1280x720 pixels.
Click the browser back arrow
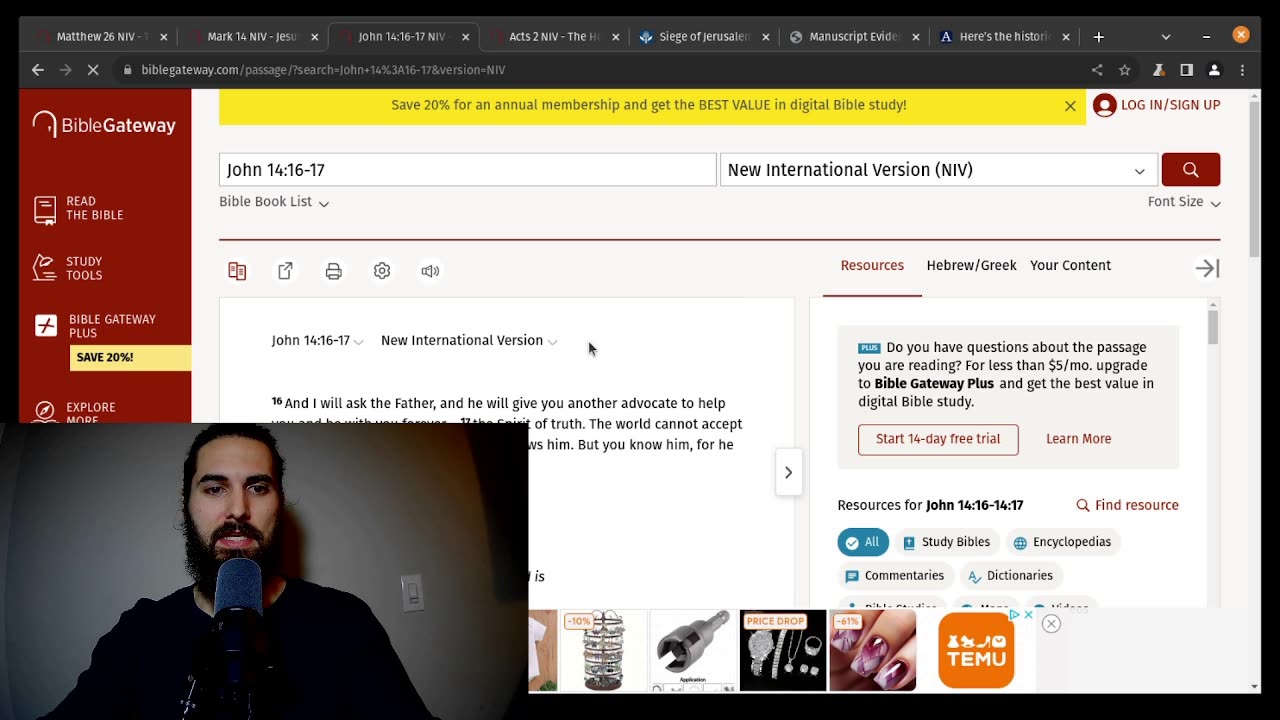[x=38, y=70]
